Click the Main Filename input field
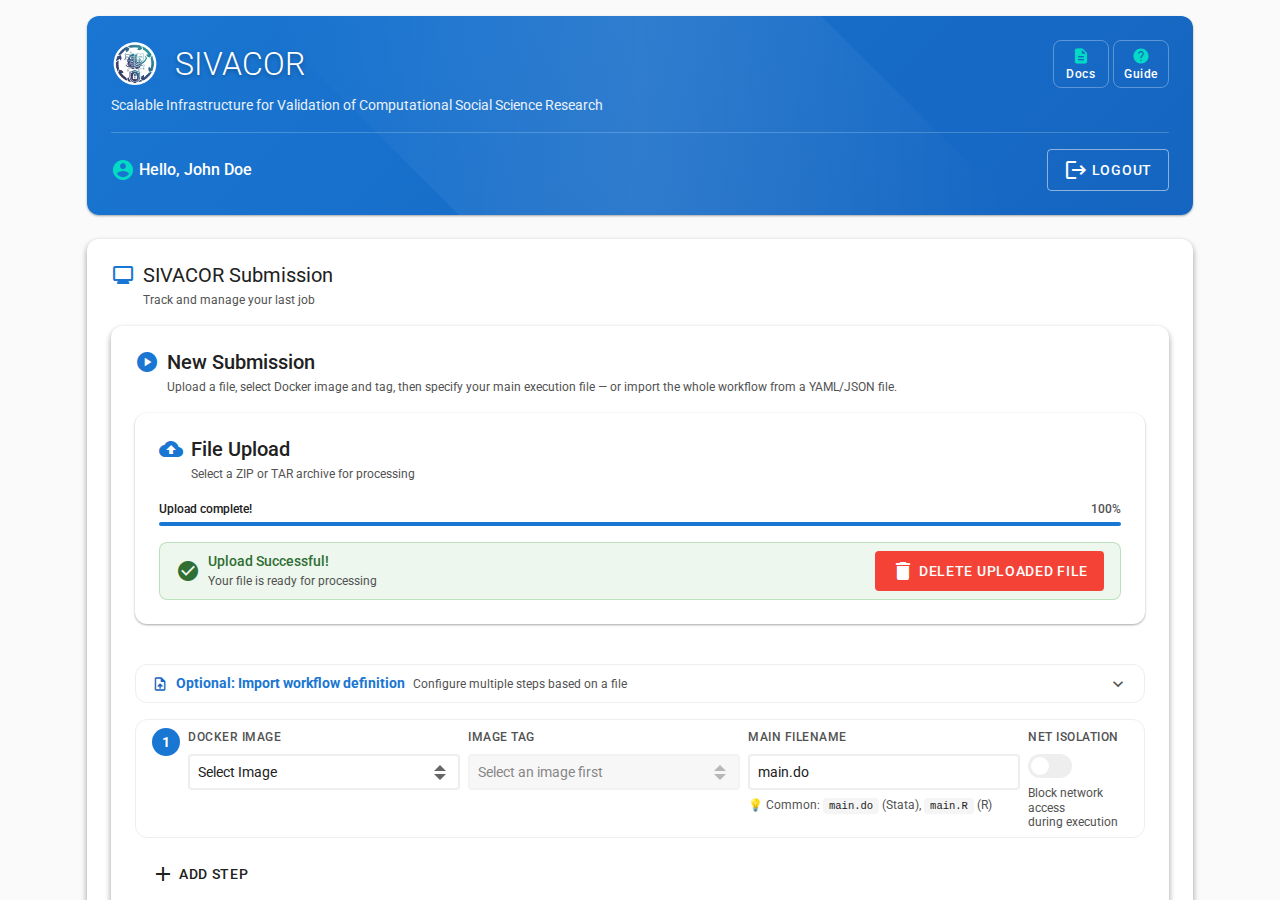Screen dimensions: 1280x900 pyautogui.click(x=884, y=772)
